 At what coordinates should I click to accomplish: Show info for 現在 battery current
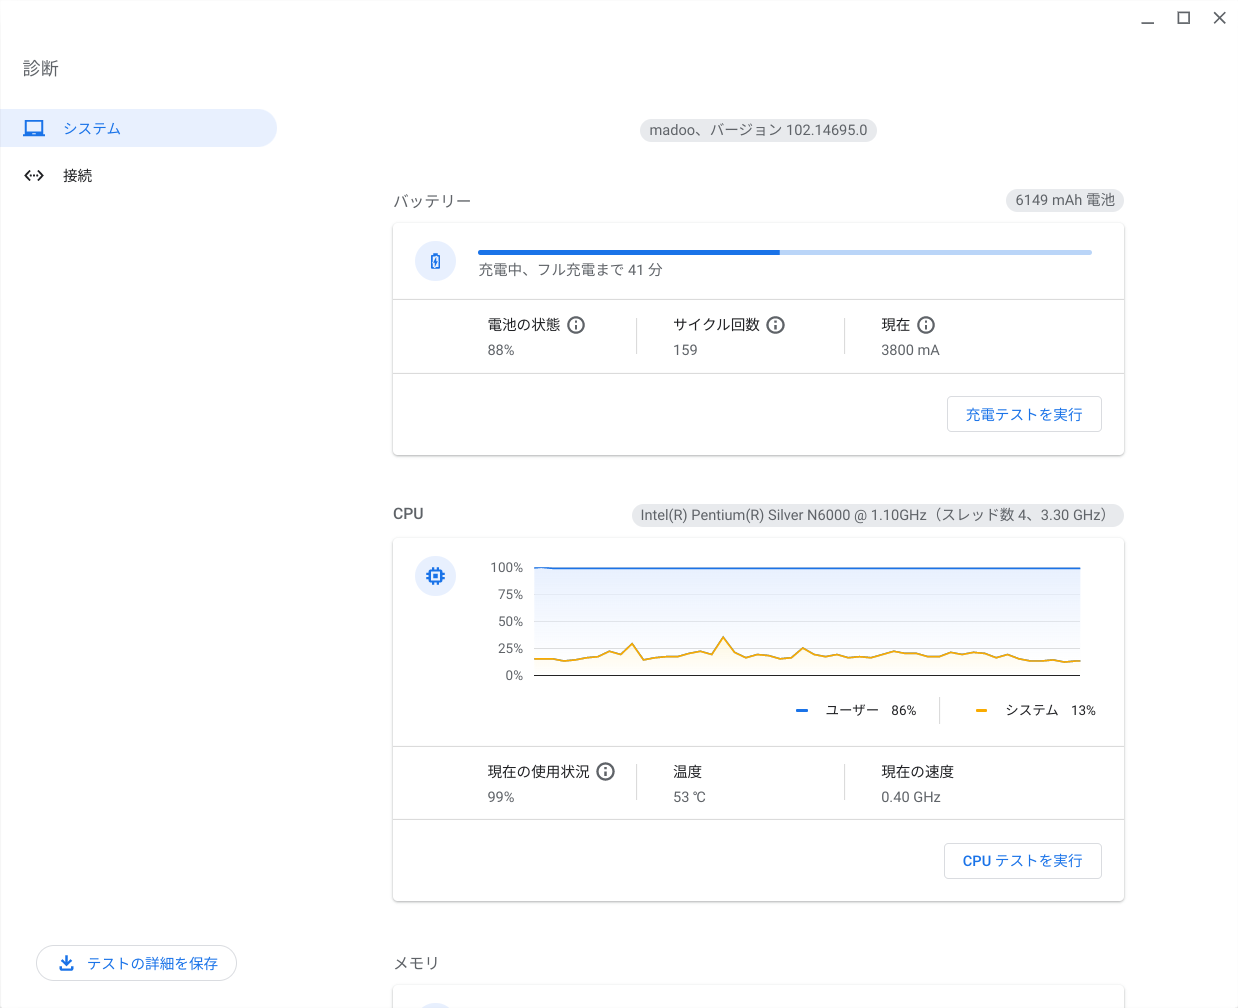click(x=926, y=325)
